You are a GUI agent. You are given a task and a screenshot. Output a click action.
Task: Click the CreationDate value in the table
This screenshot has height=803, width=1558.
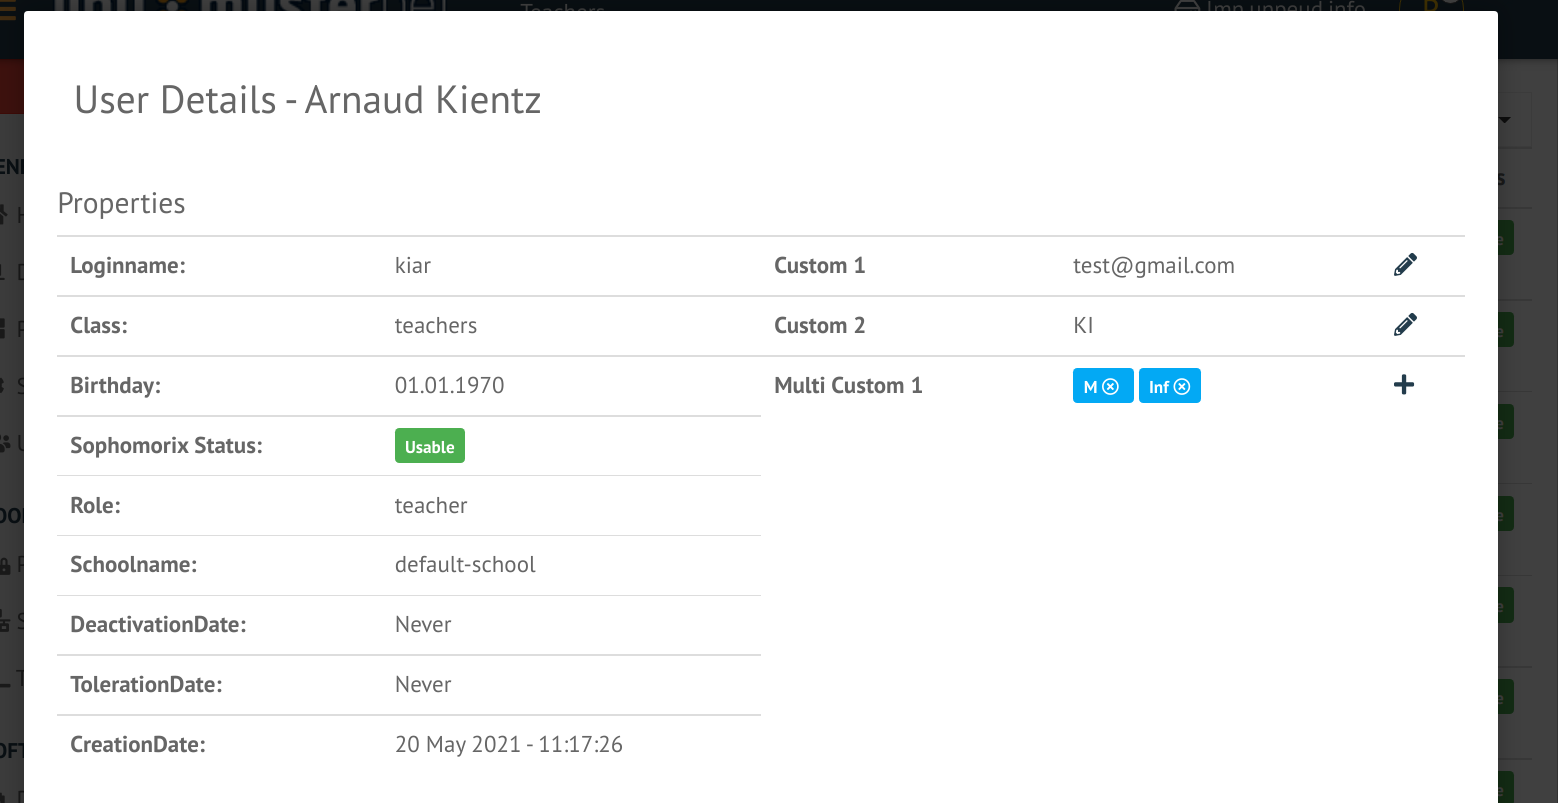tap(508, 744)
